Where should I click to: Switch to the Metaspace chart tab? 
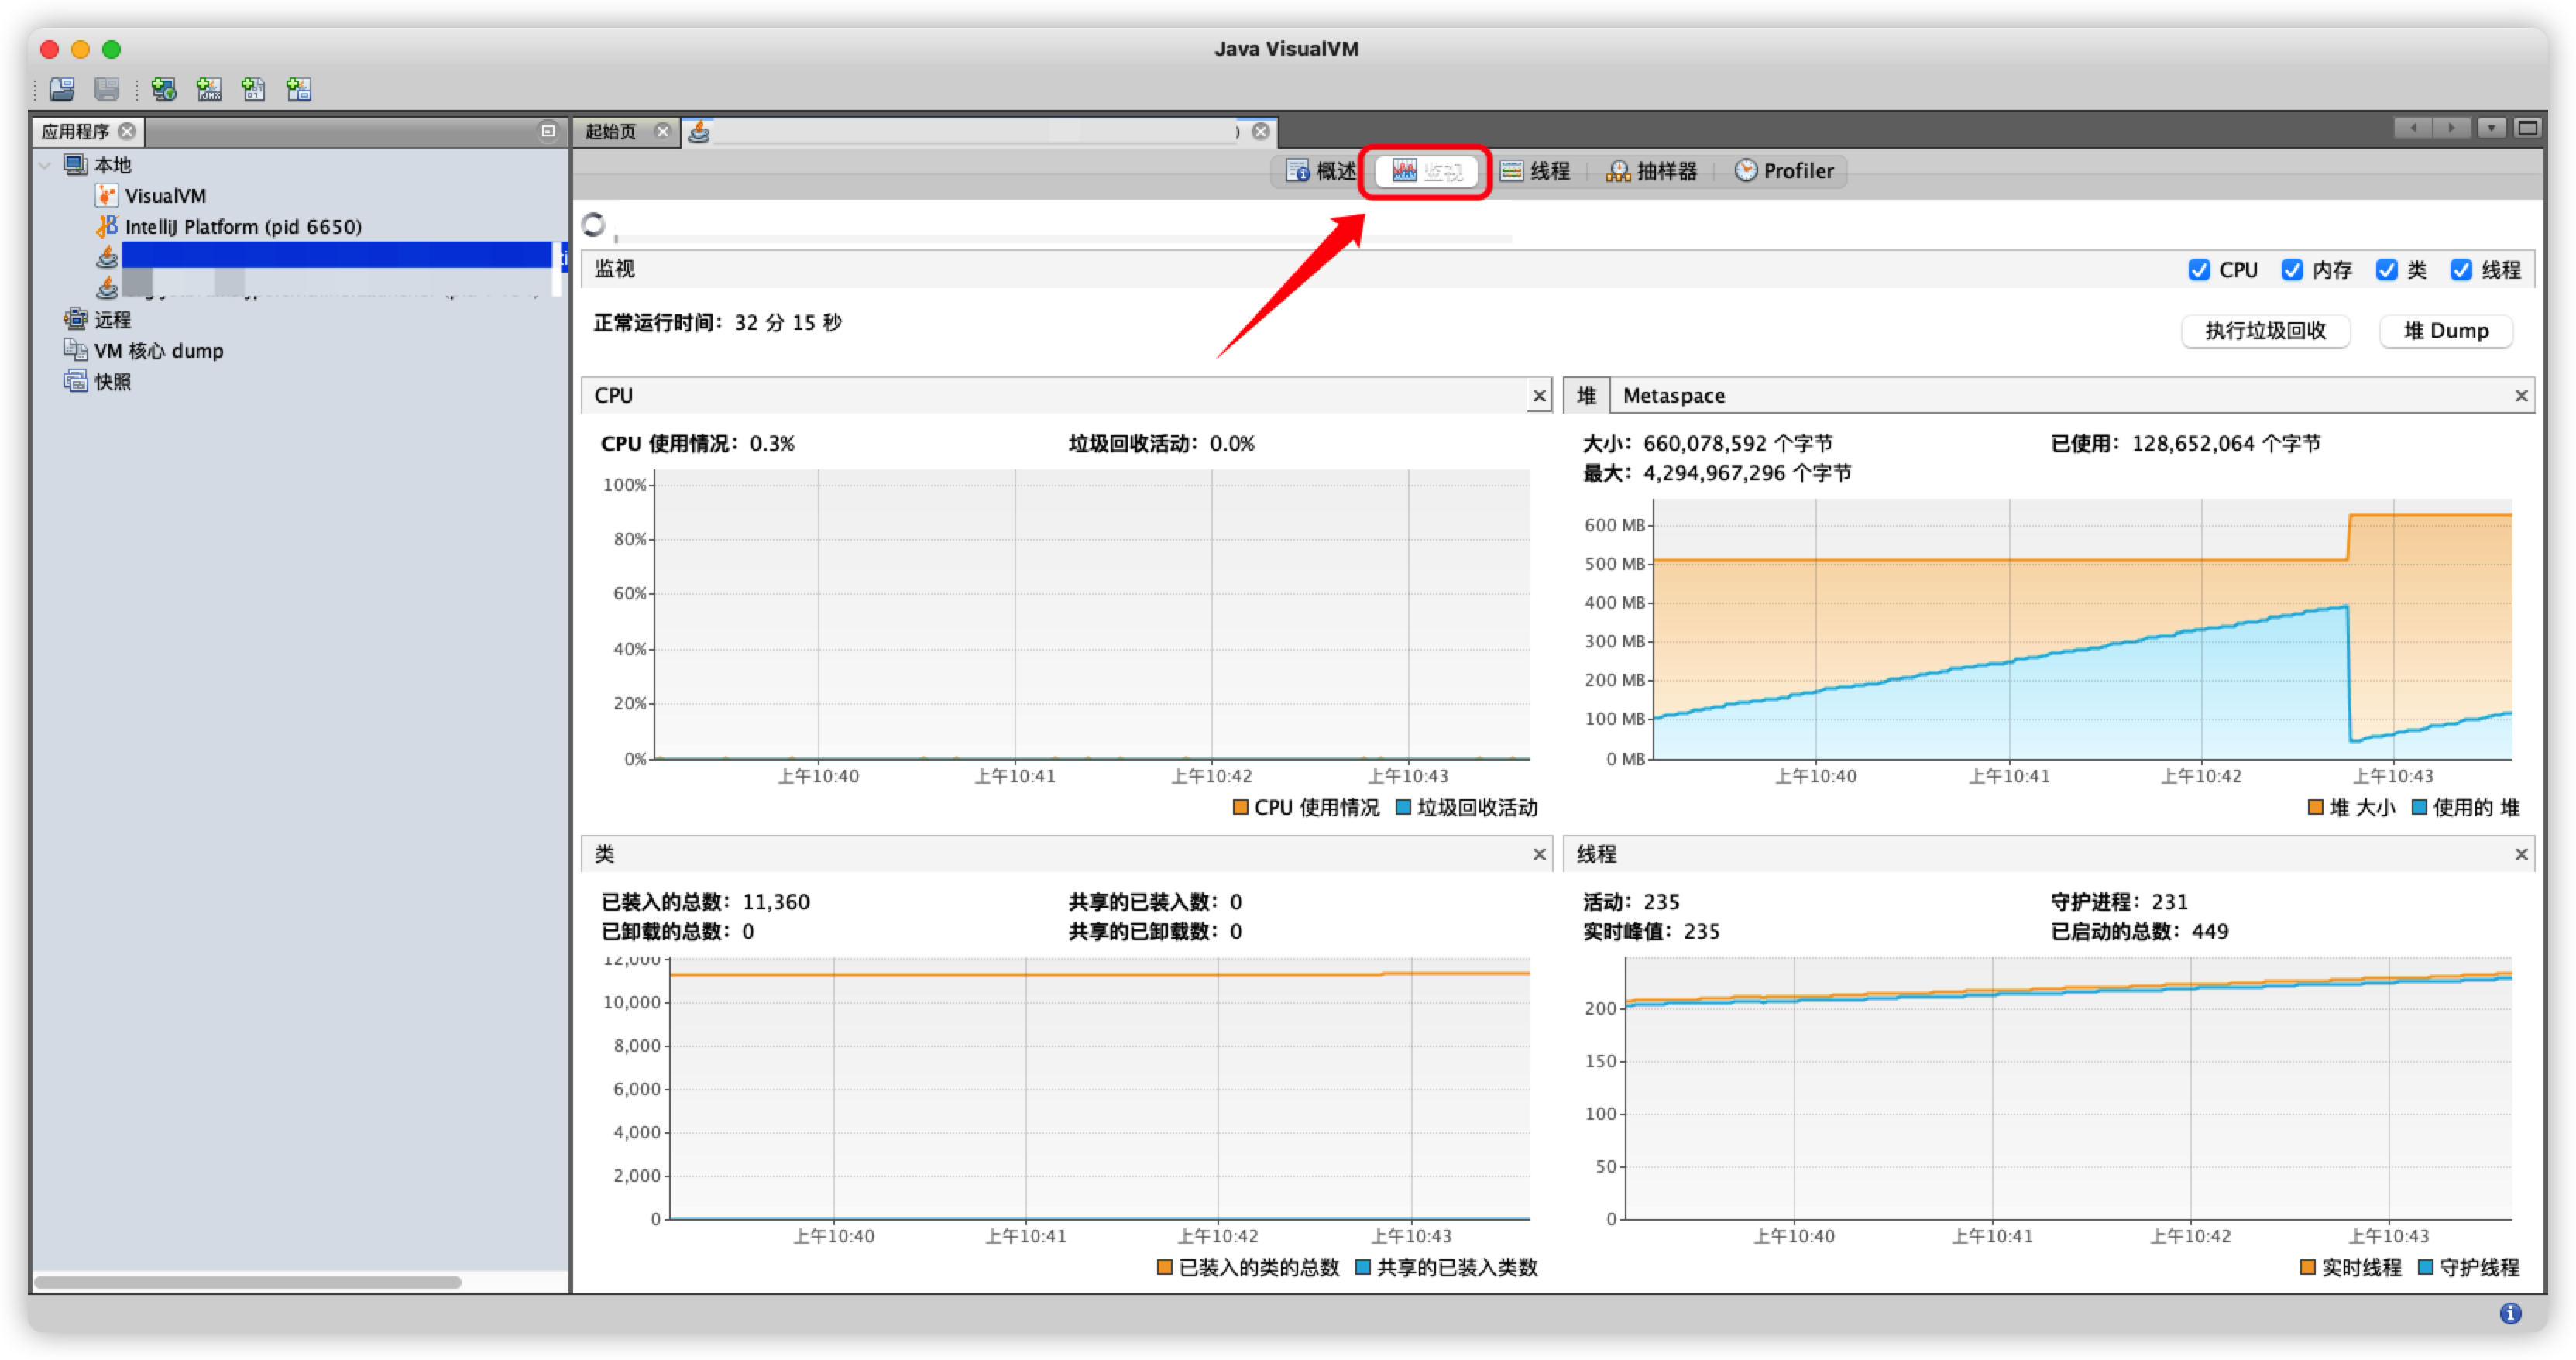1673,396
